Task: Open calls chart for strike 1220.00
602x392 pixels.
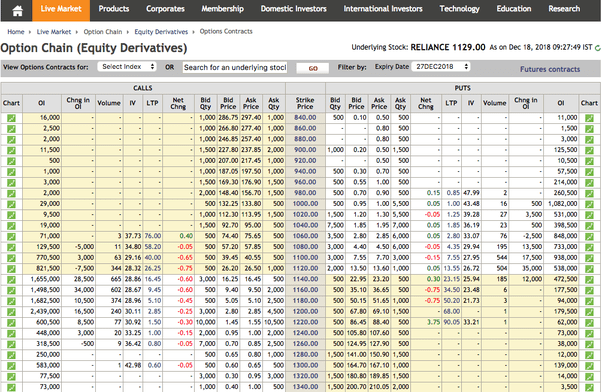Action: click(x=11, y=323)
